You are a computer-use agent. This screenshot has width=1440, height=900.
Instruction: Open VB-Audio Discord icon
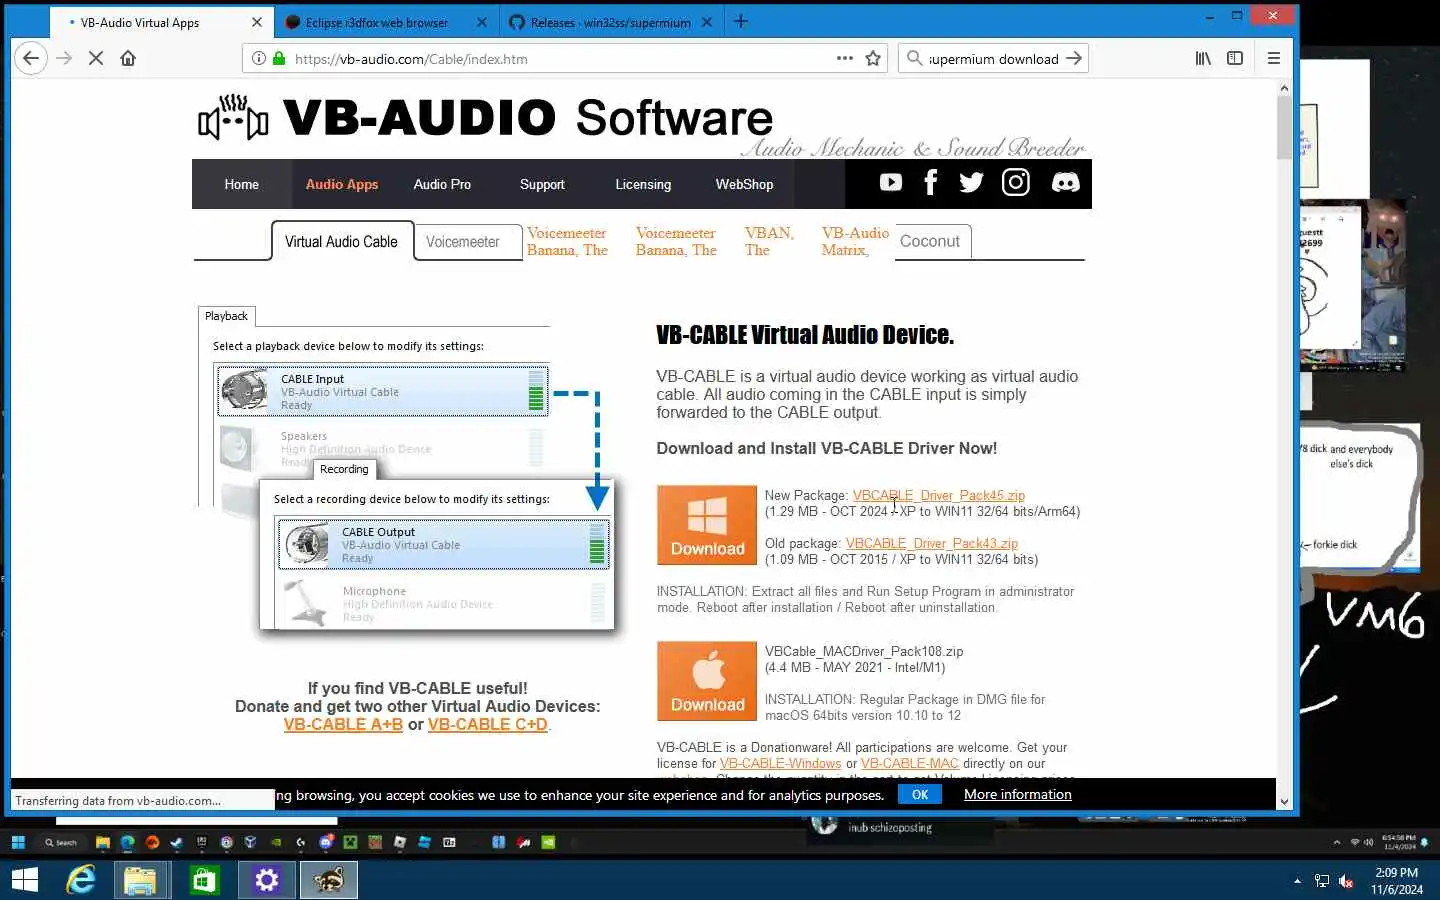point(1066,182)
